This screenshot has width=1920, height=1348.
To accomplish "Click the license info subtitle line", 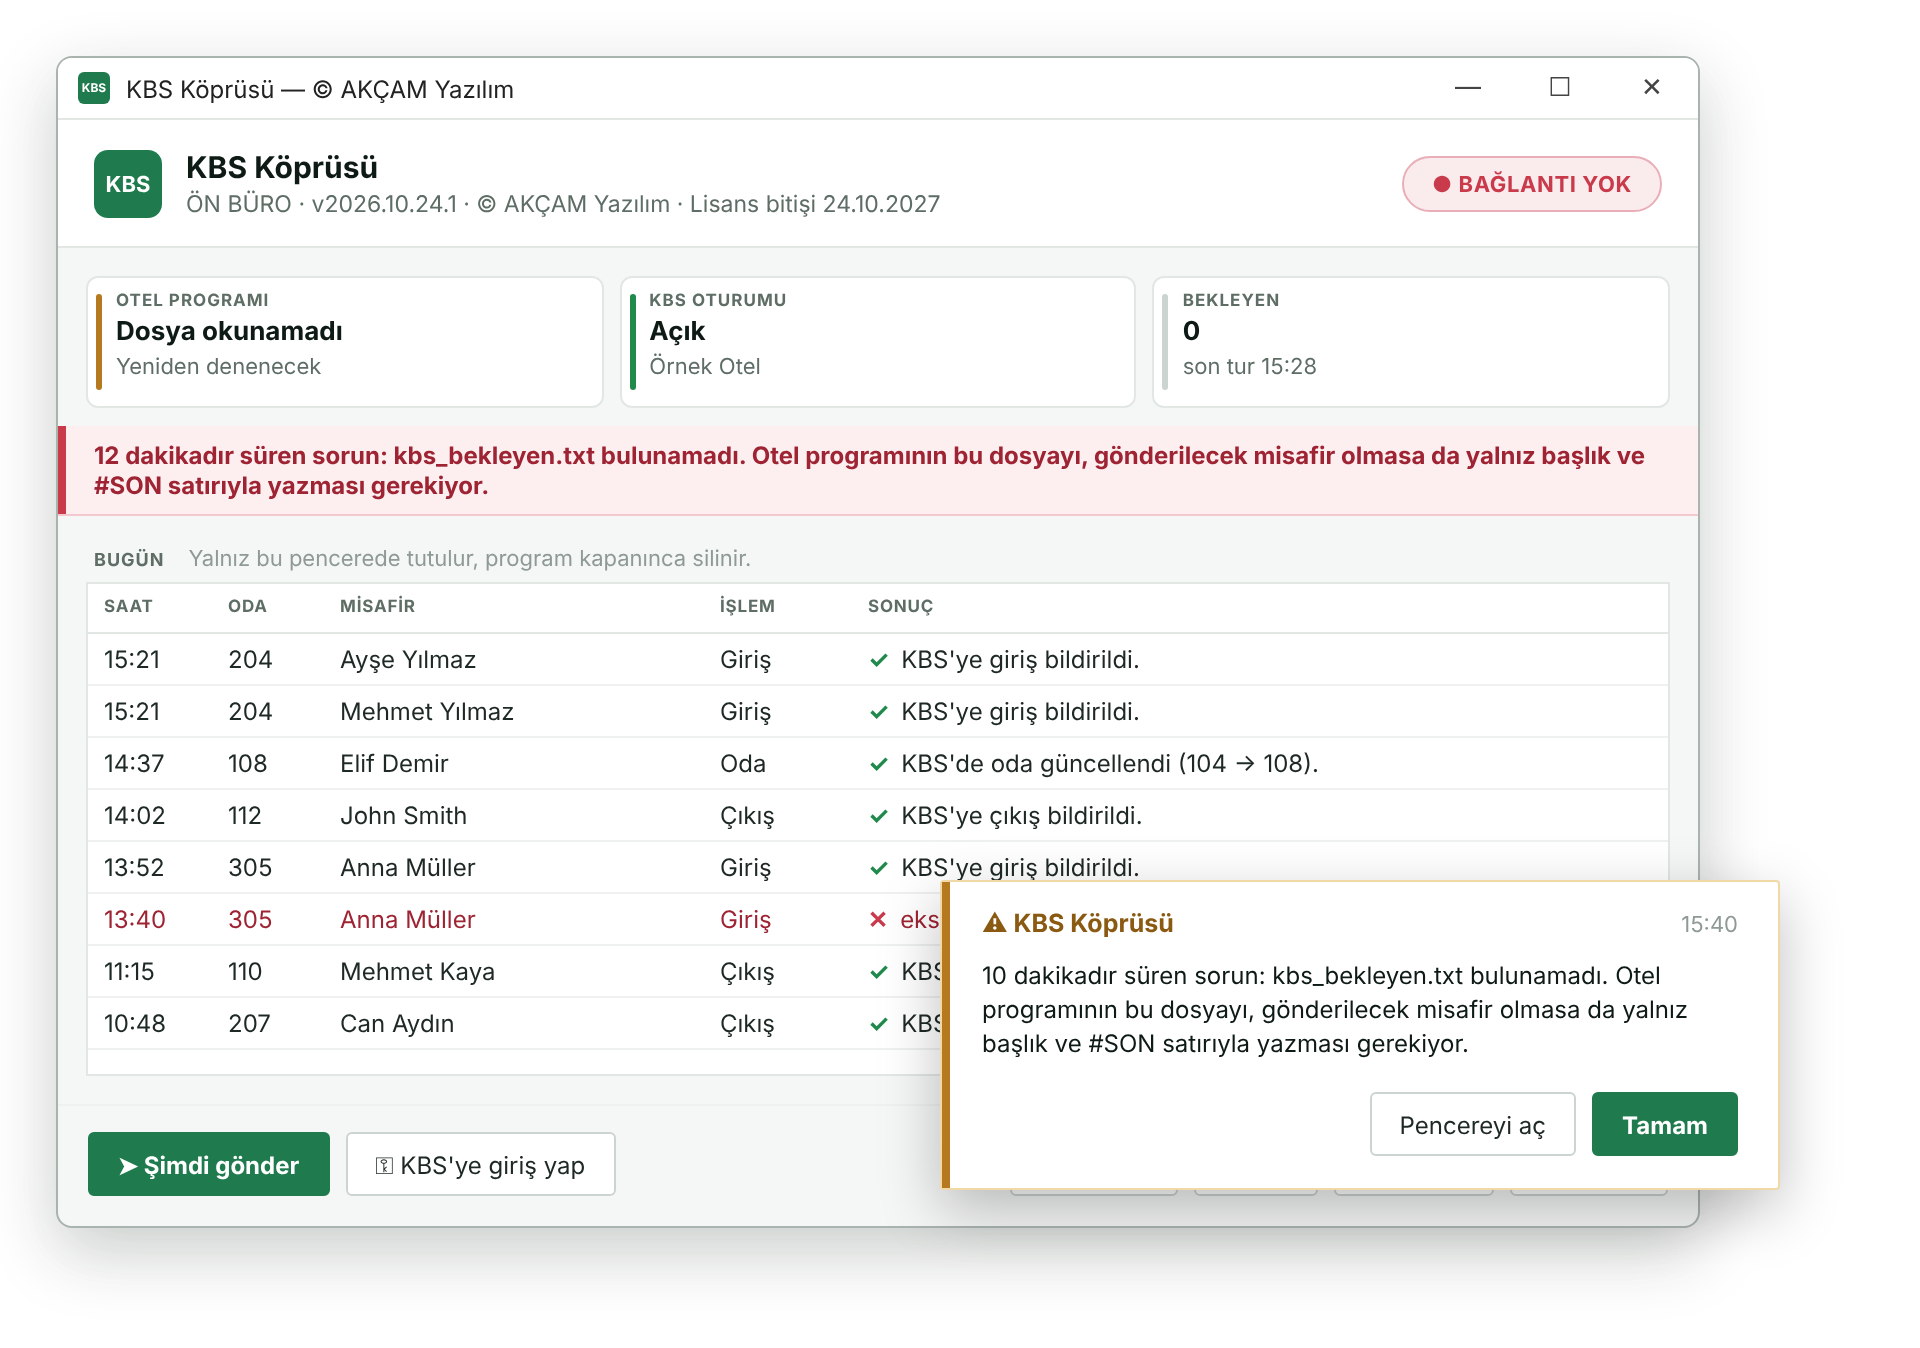I will pyautogui.click(x=563, y=204).
